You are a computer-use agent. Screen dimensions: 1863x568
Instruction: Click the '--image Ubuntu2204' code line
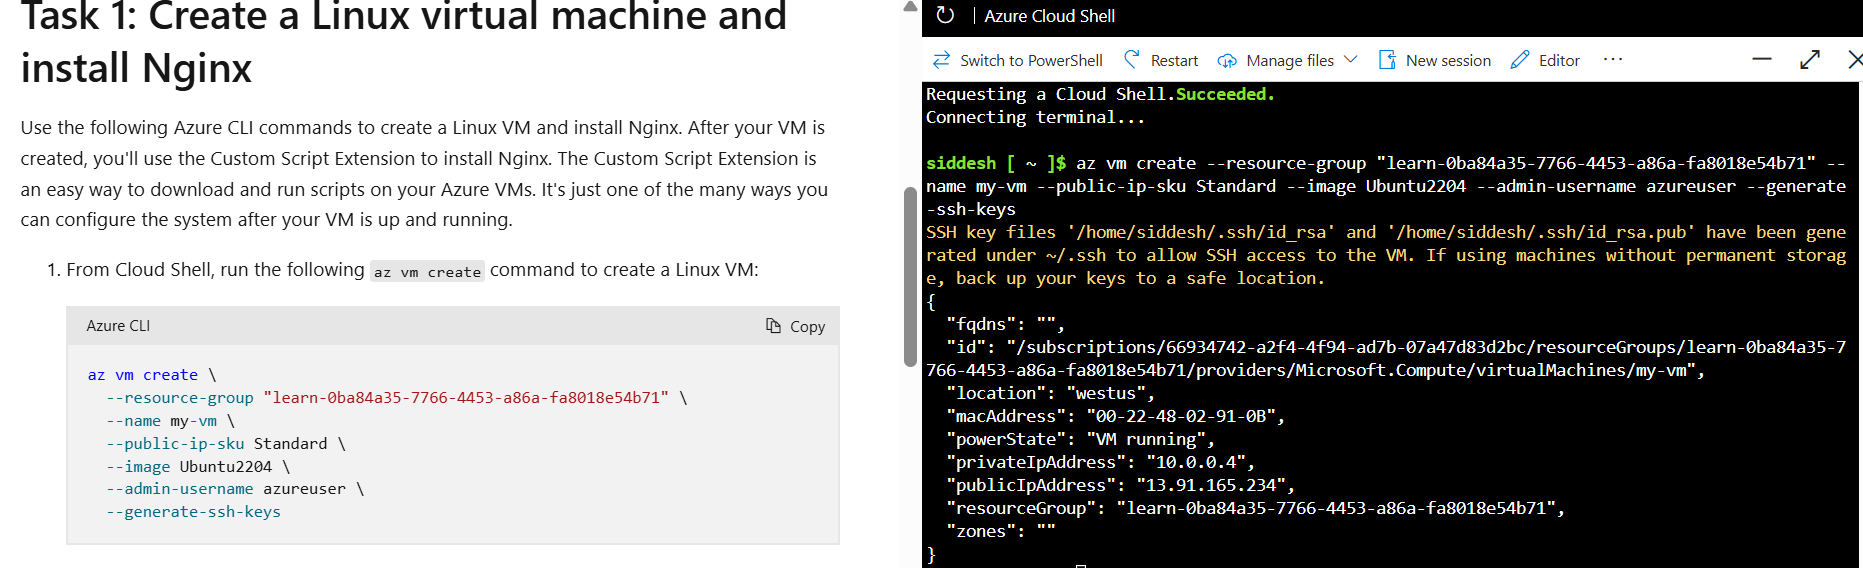[x=198, y=467]
